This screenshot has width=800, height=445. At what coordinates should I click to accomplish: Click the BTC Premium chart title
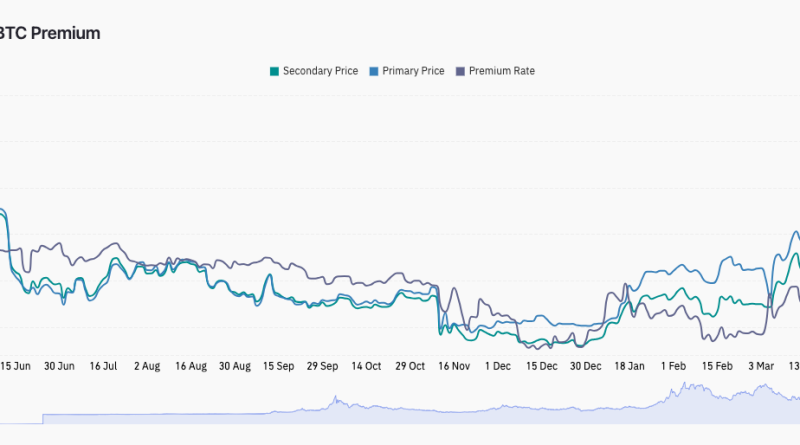pos(49,33)
